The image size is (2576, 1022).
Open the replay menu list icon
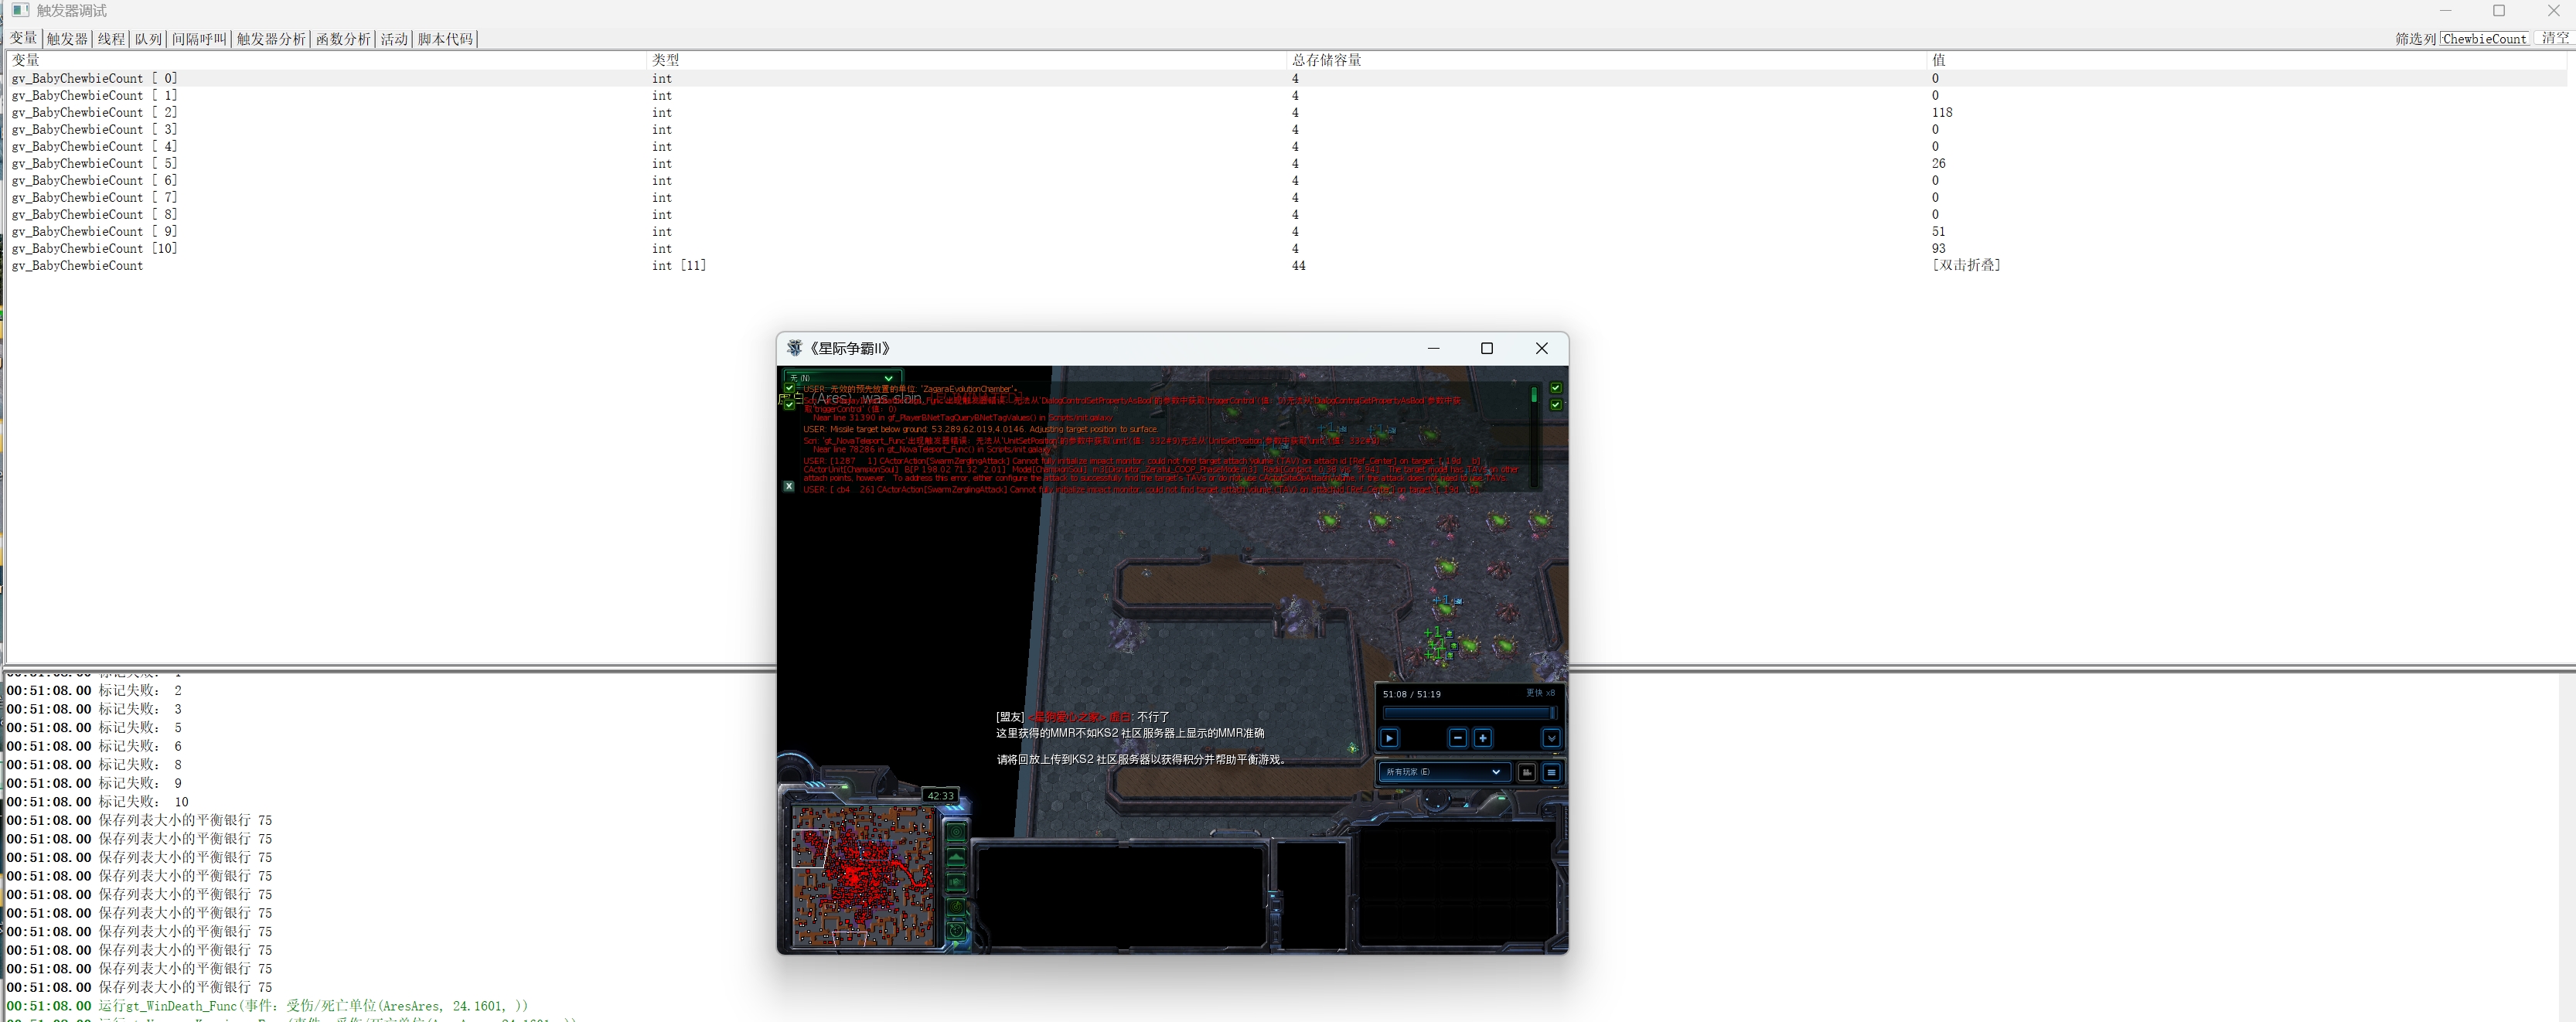point(1551,772)
